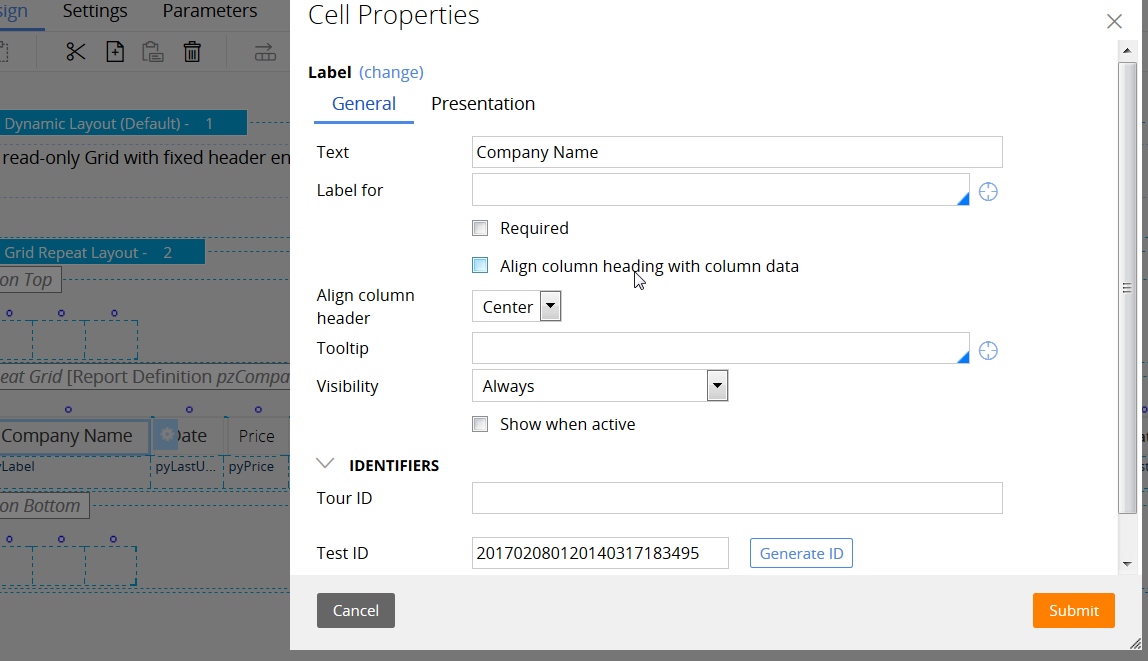The image size is (1148, 661).
Task: Toggle the Required checkbox
Action: point(480,228)
